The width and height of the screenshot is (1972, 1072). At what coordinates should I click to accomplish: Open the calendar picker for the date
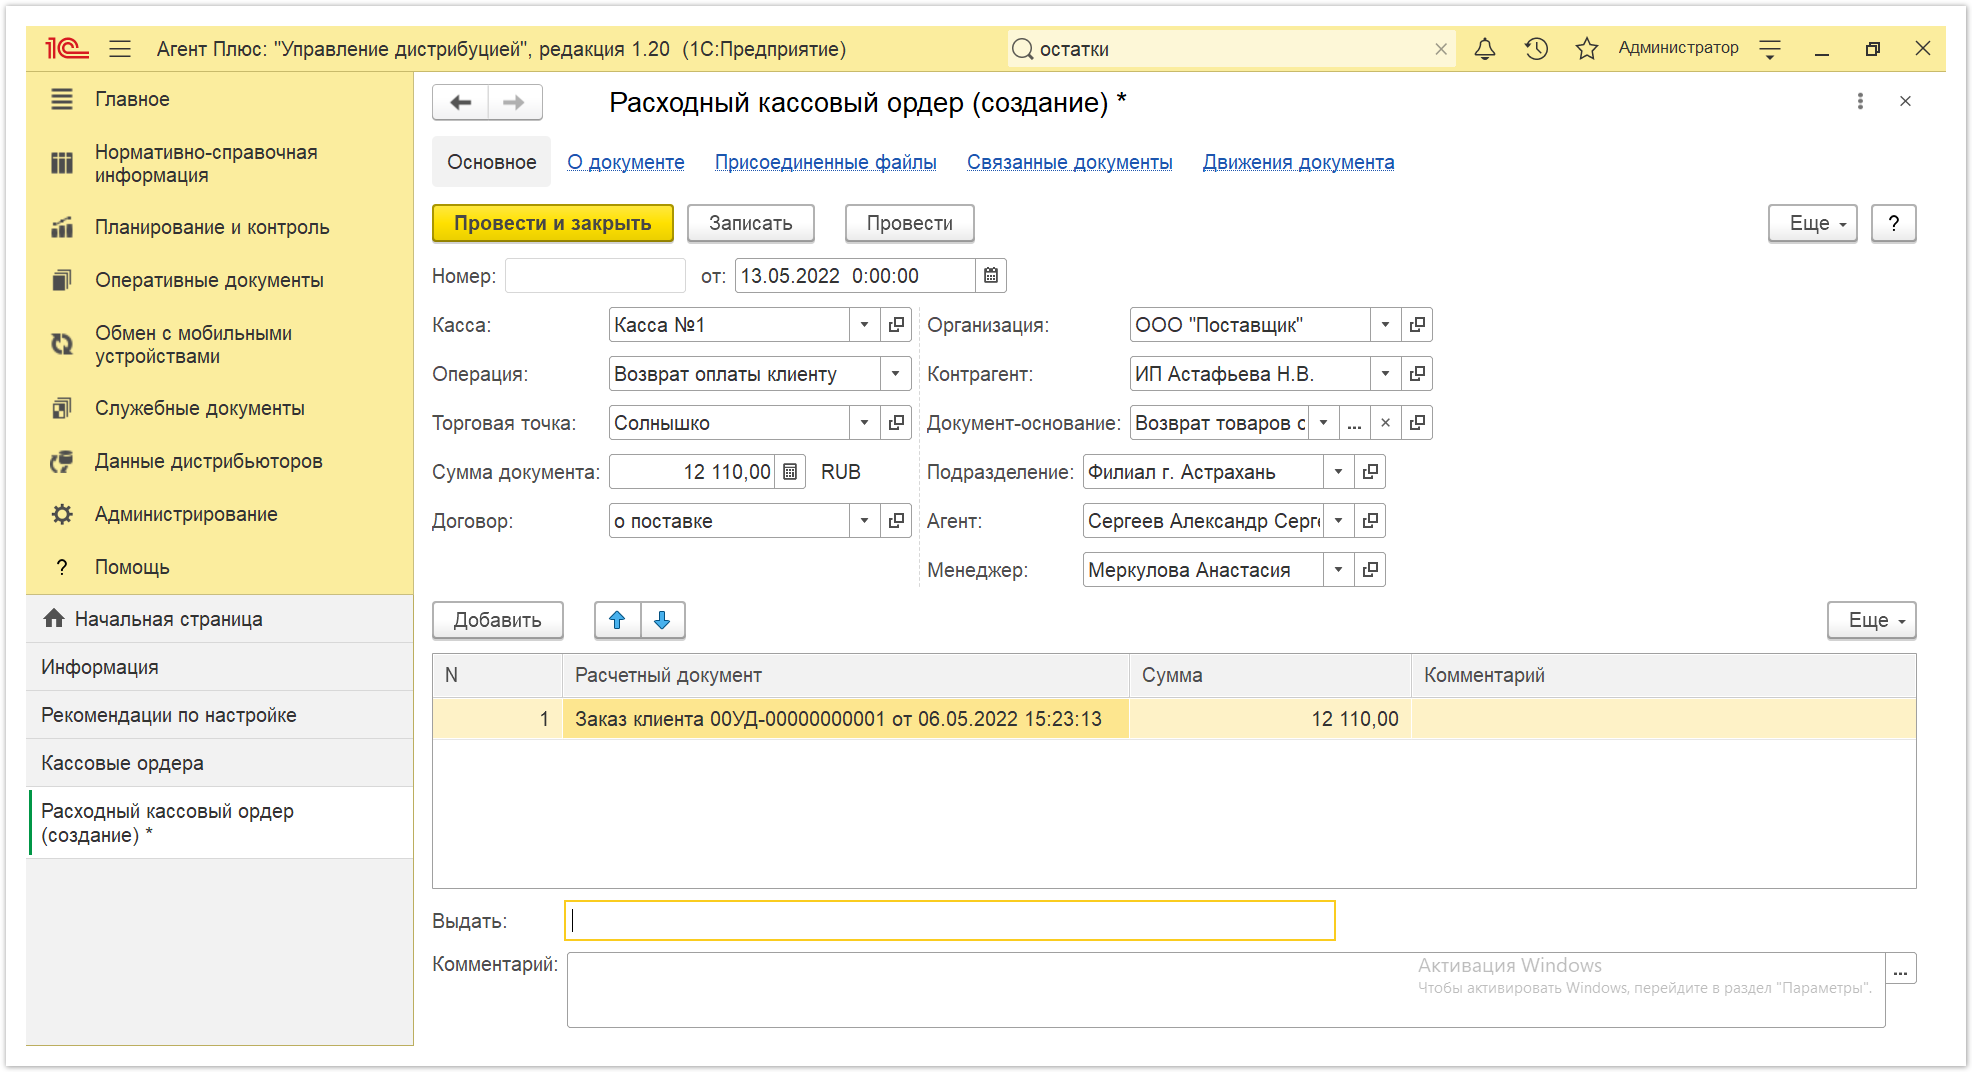tap(991, 276)
